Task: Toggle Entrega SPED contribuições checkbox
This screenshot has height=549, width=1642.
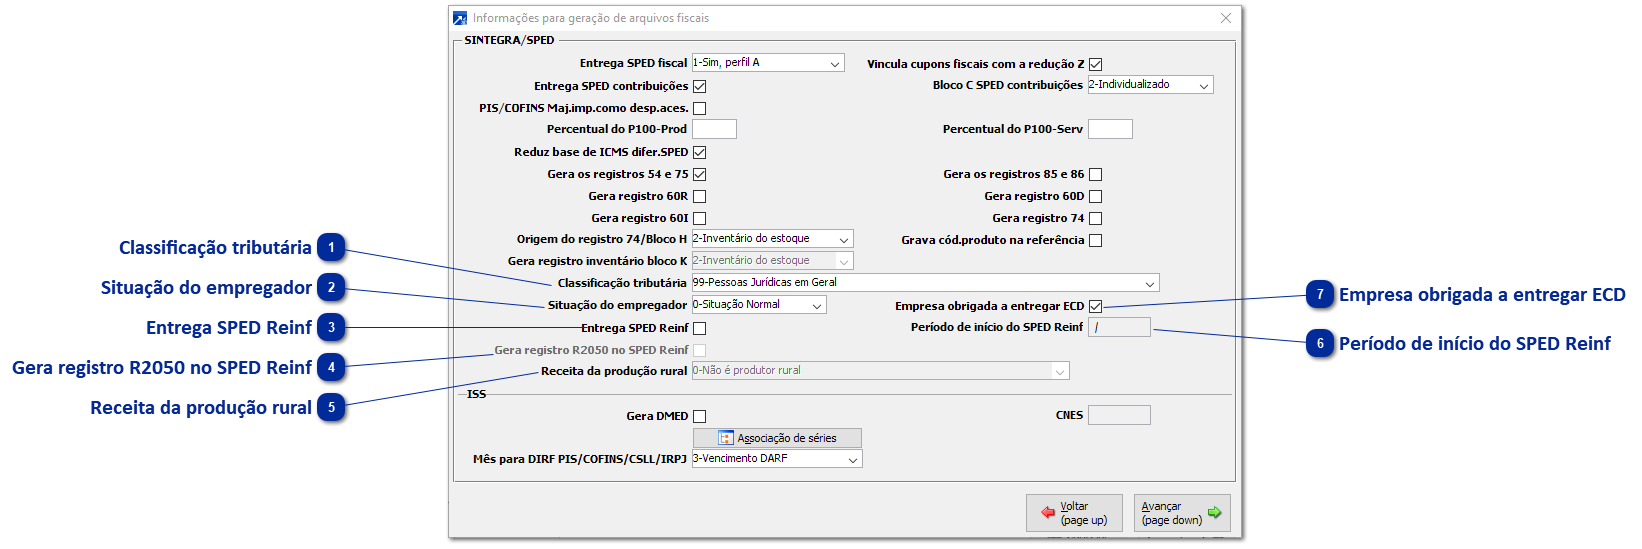Action: point(700,87)
